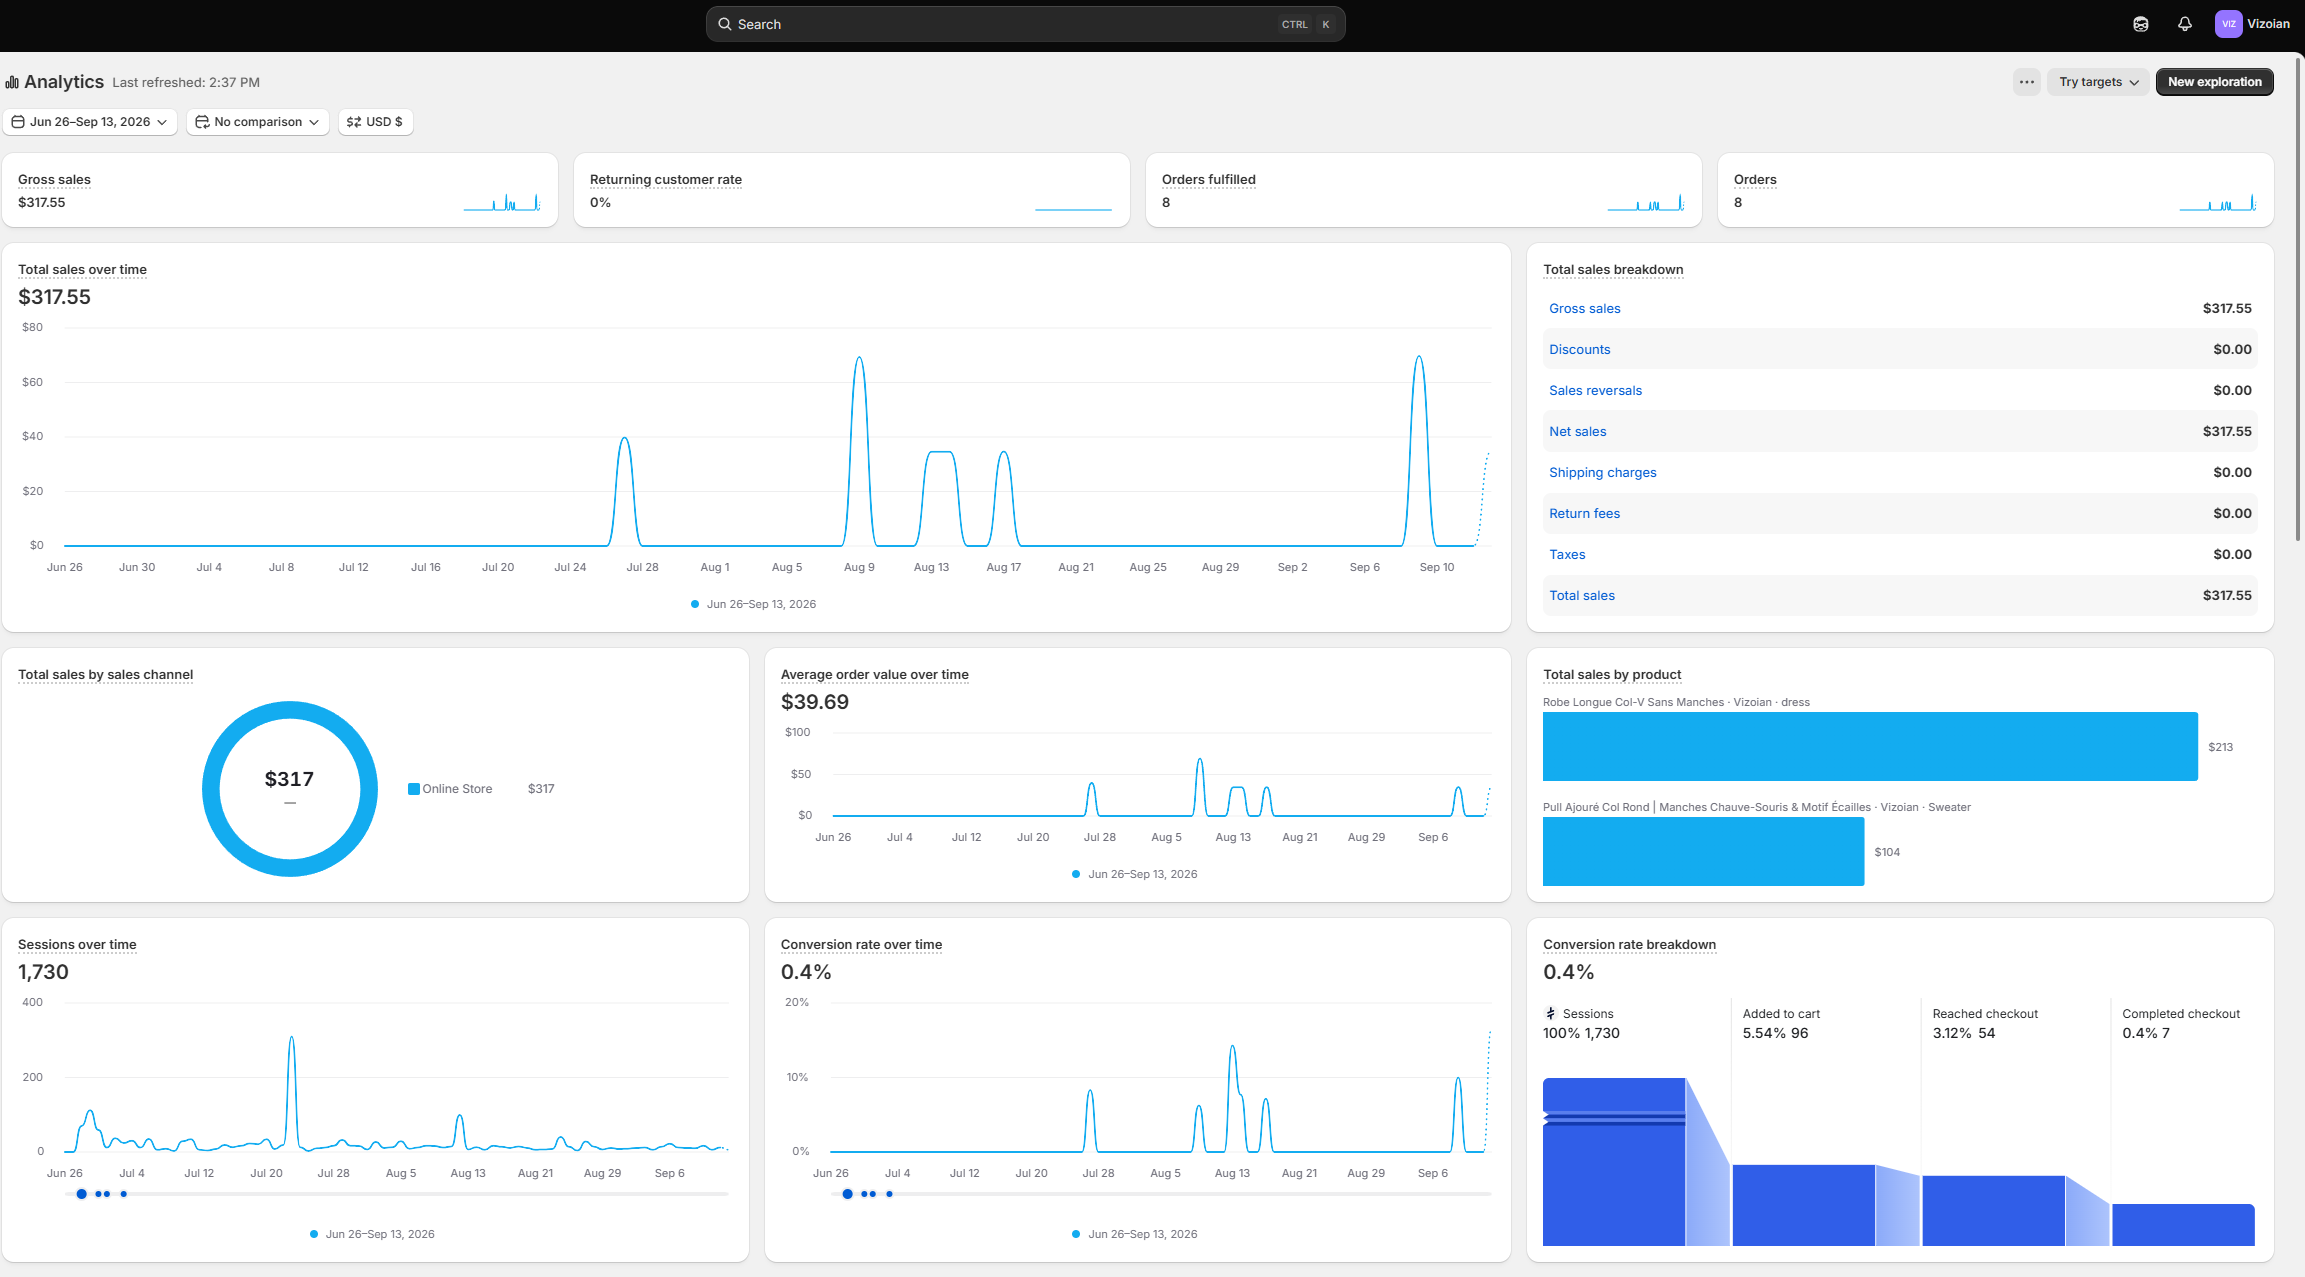
Task: Open the No comparison dropdown
Action: click(x=258, y=122)
